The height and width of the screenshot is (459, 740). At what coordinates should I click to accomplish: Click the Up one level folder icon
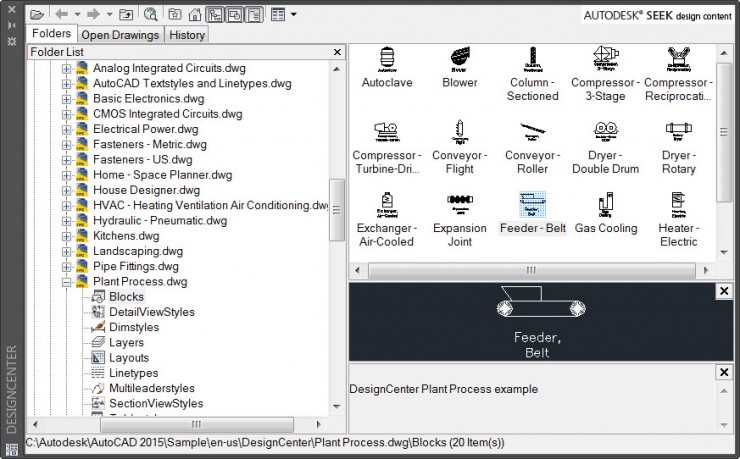pos(126,15)
